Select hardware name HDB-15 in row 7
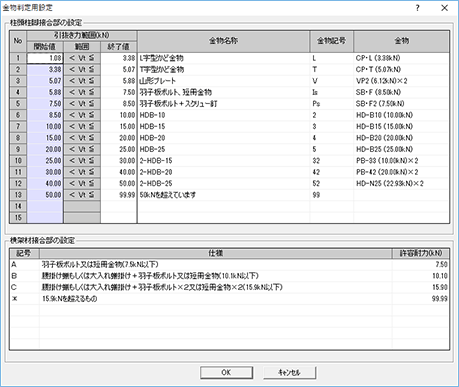 coord(223,126)
